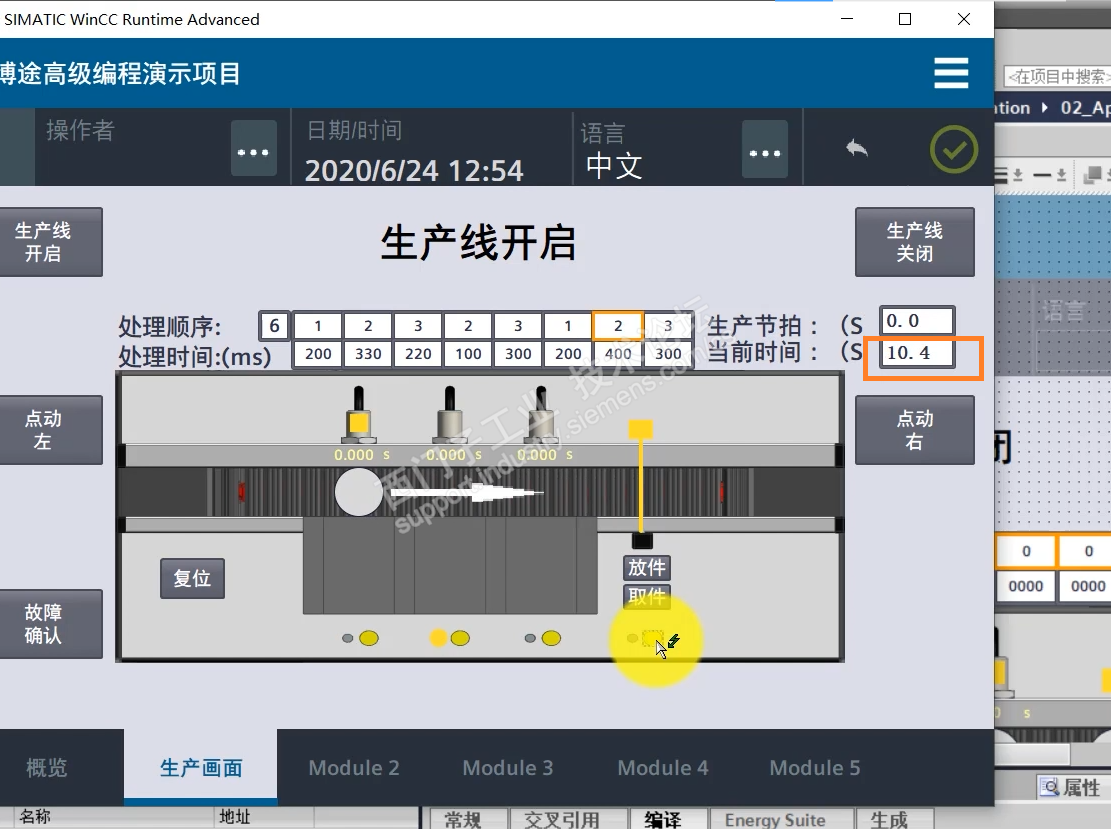Maximize the WinCC Runtime Advanced window
Image resolution: width=1111 pixels, height=829 pixels.
[905, 19]
